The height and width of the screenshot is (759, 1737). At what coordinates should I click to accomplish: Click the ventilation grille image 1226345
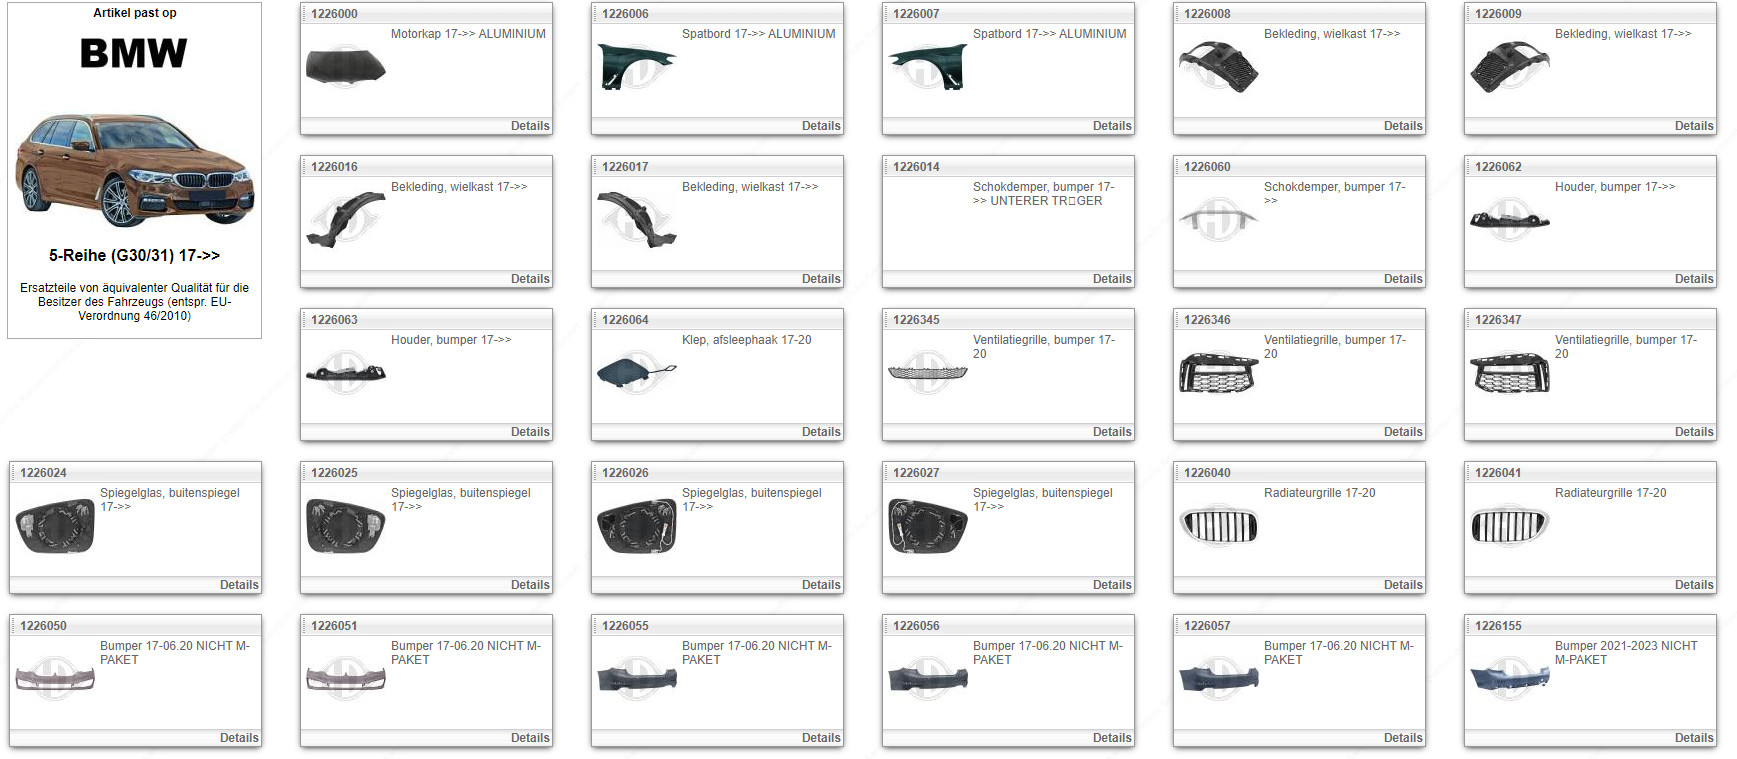coord(928,373)
